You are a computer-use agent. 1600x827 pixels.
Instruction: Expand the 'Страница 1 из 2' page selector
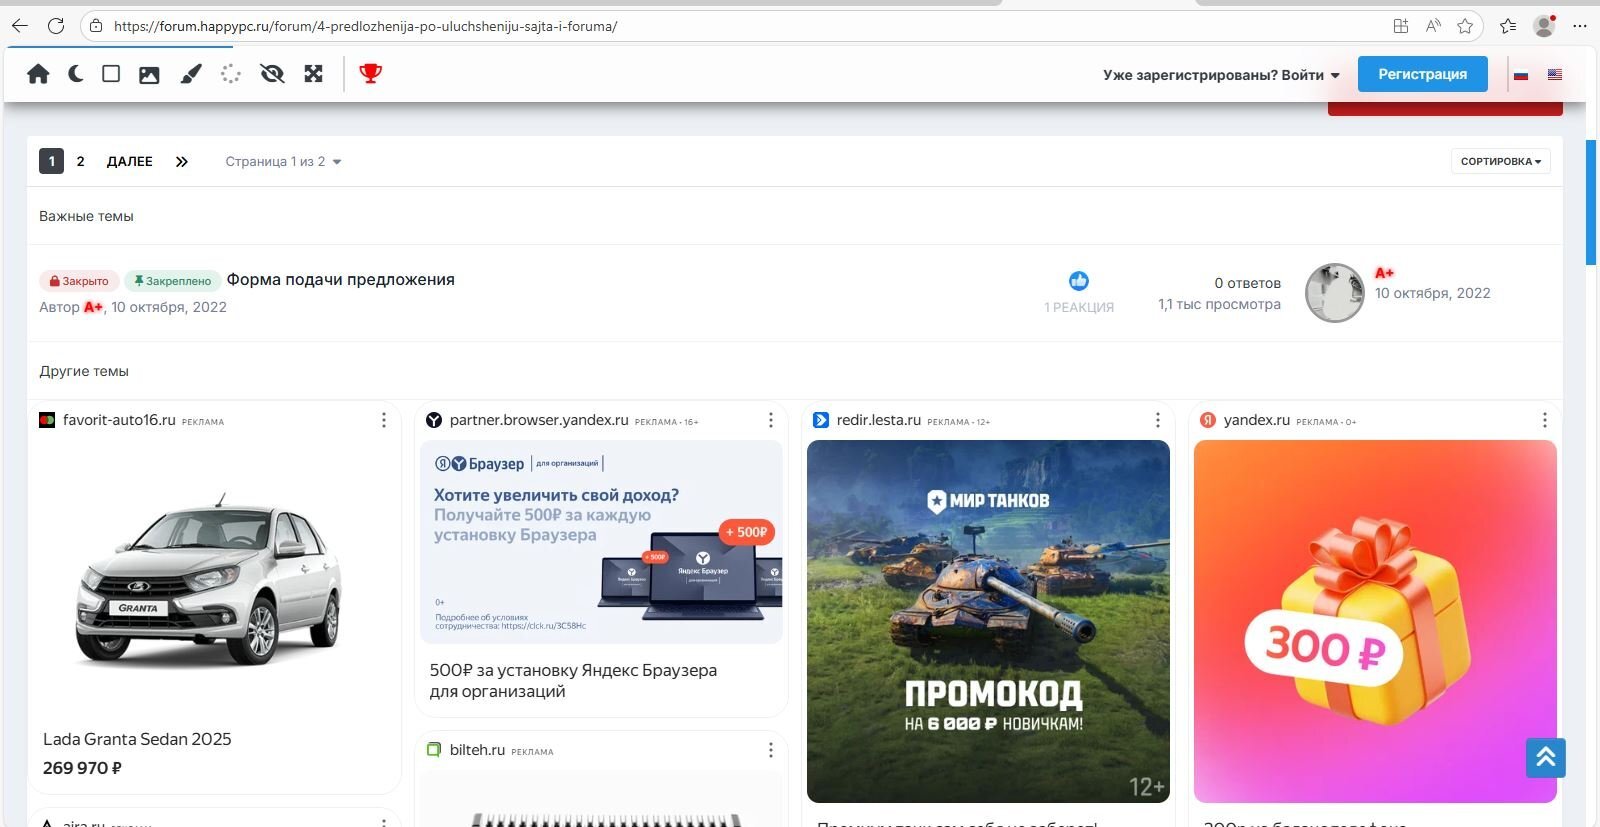tap(283, 162)
